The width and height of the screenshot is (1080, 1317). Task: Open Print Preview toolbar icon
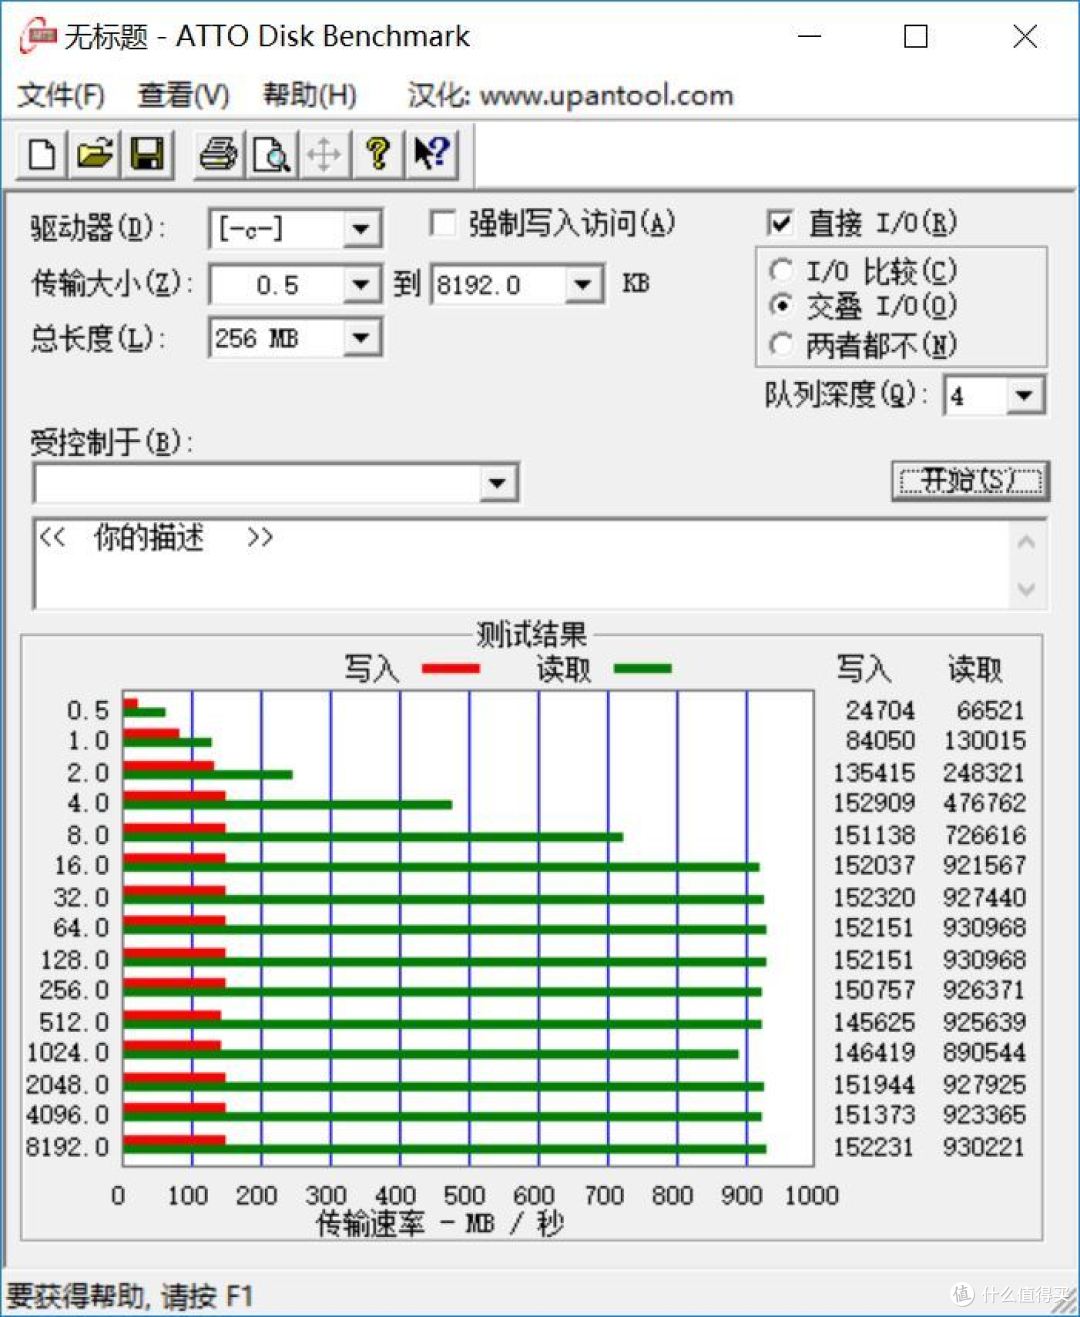(x=271, y=155)
